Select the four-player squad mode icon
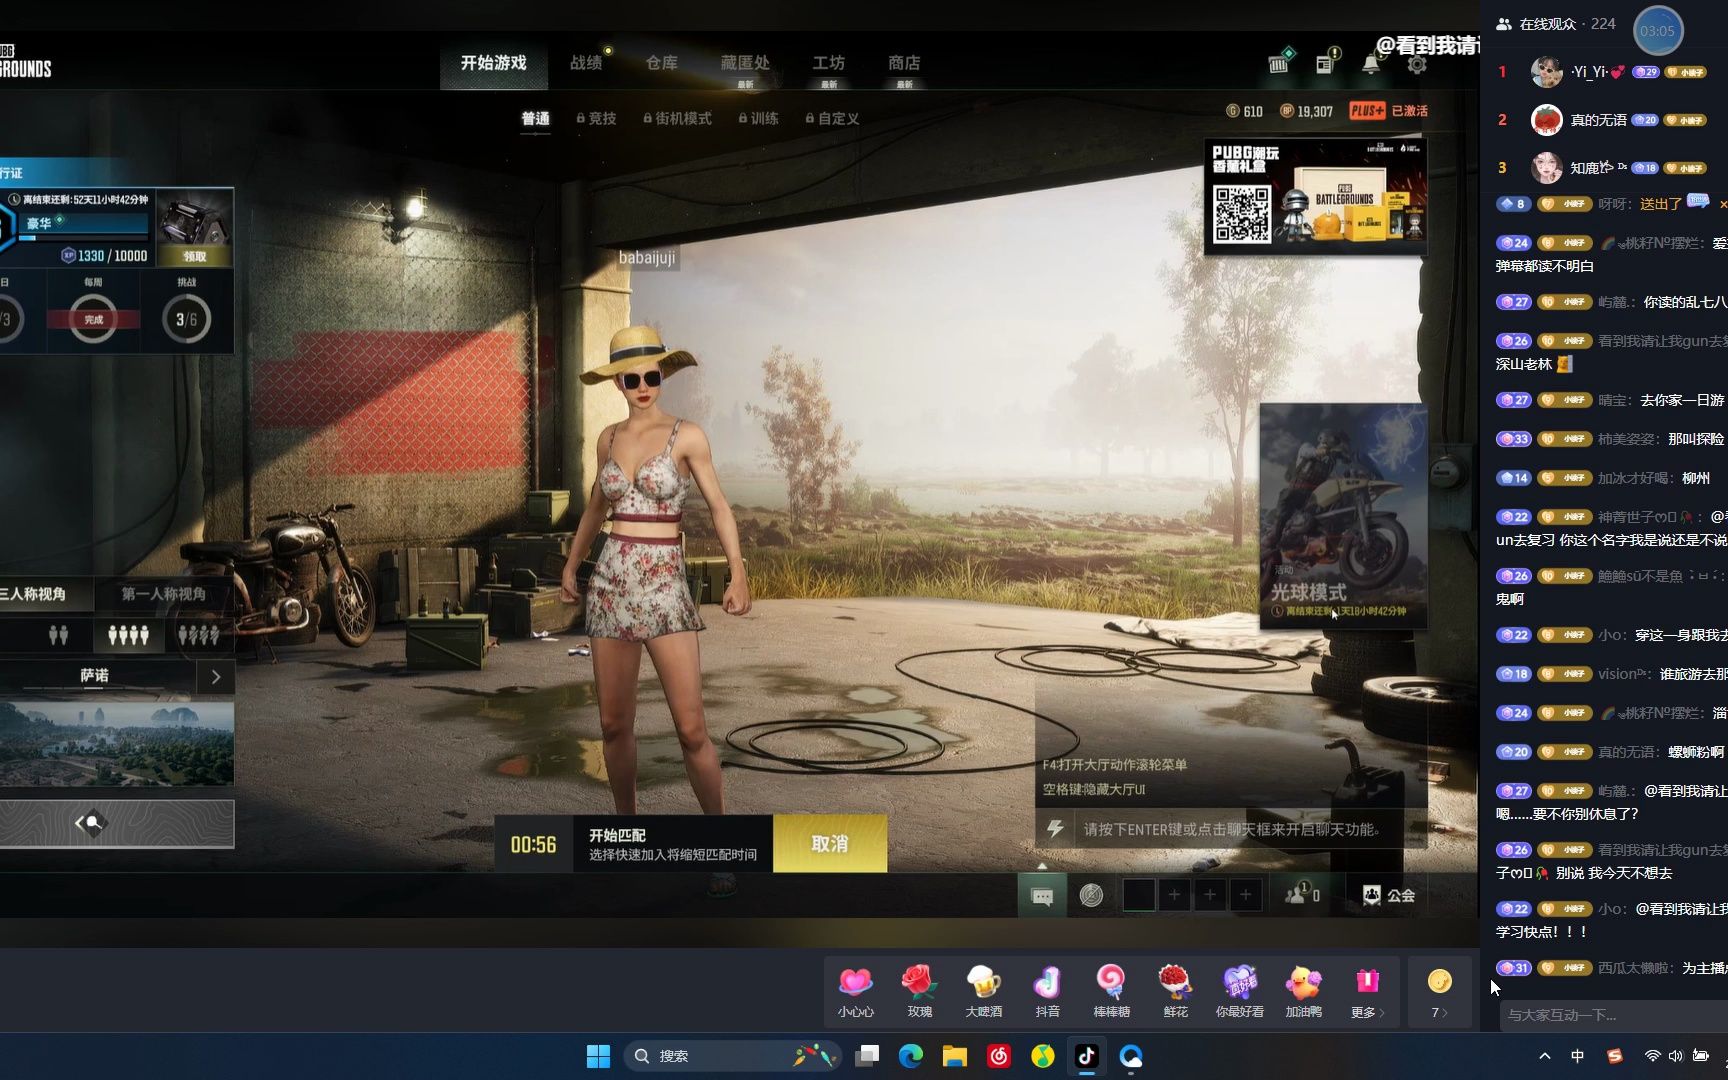 129,634
